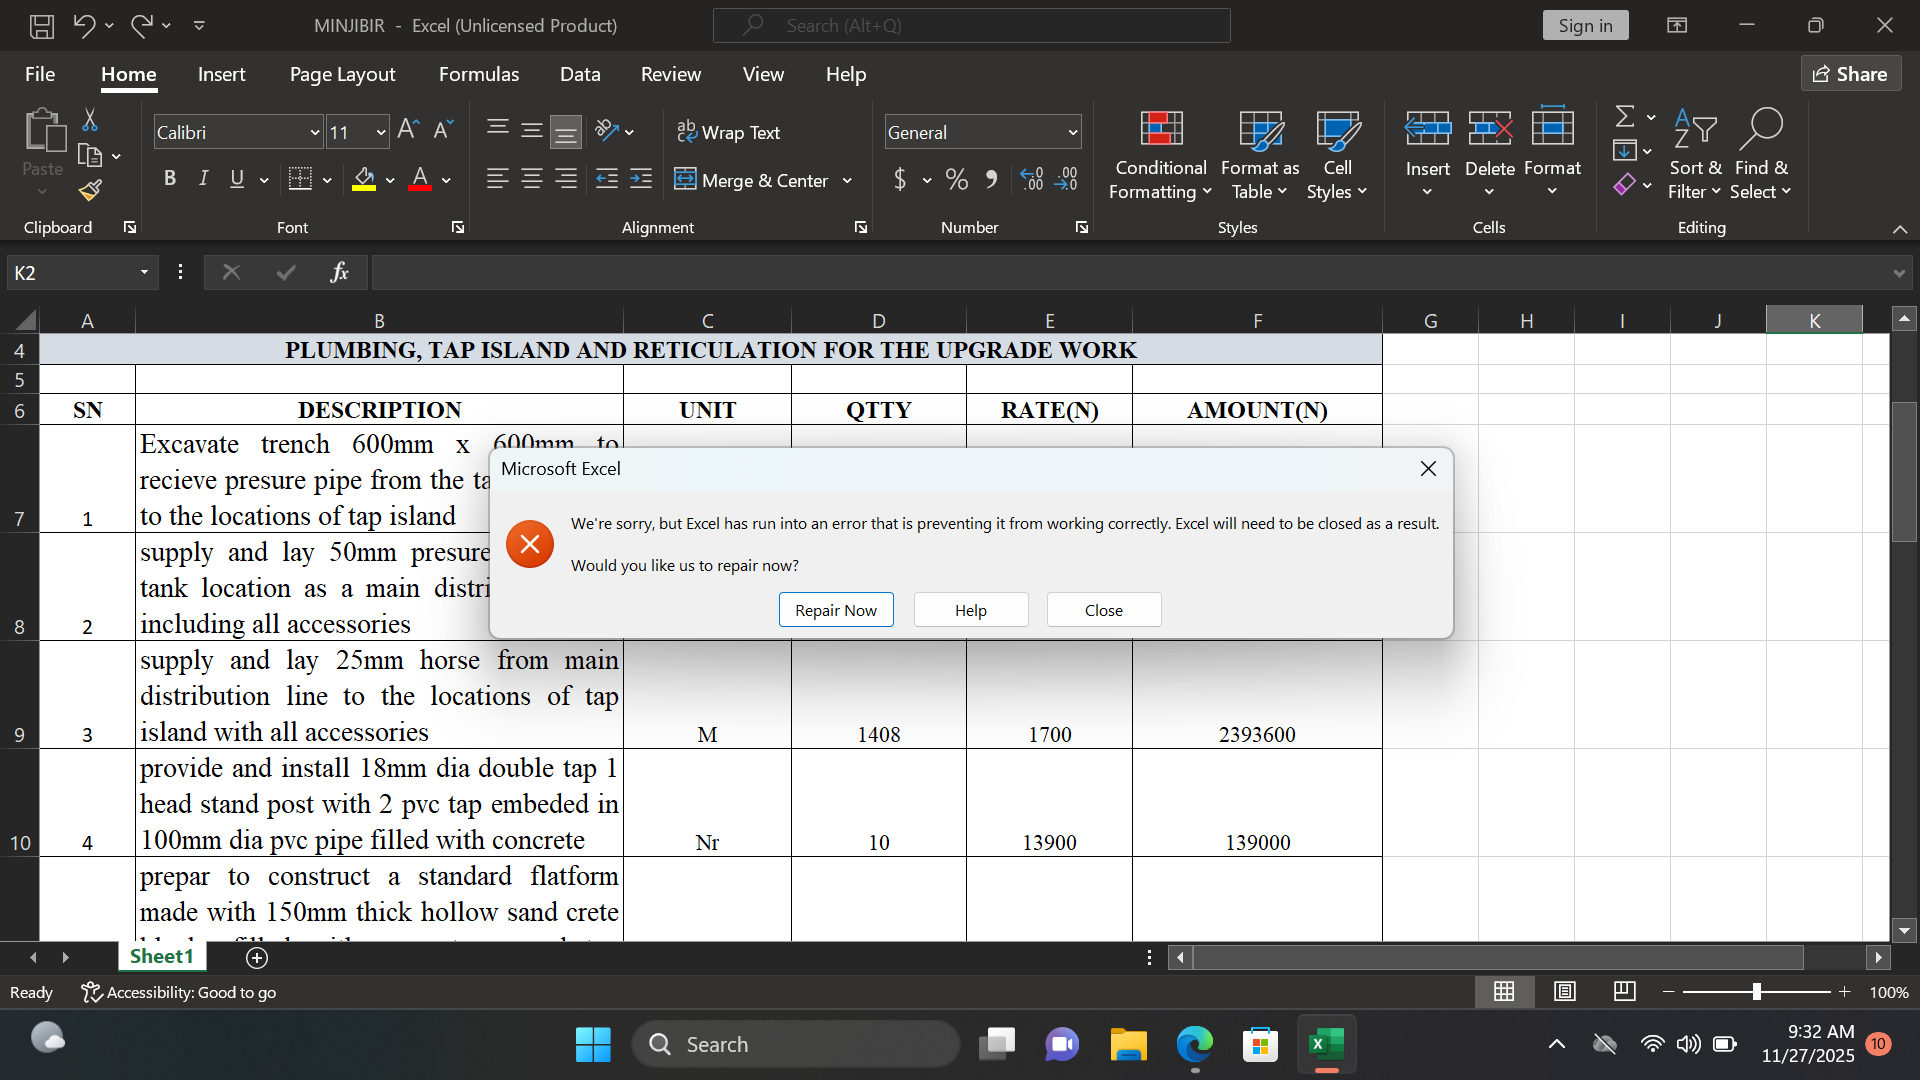This screenshot has height=1080, width=1920.
Task: Toggle bold formatting
Action: [169, 178]
